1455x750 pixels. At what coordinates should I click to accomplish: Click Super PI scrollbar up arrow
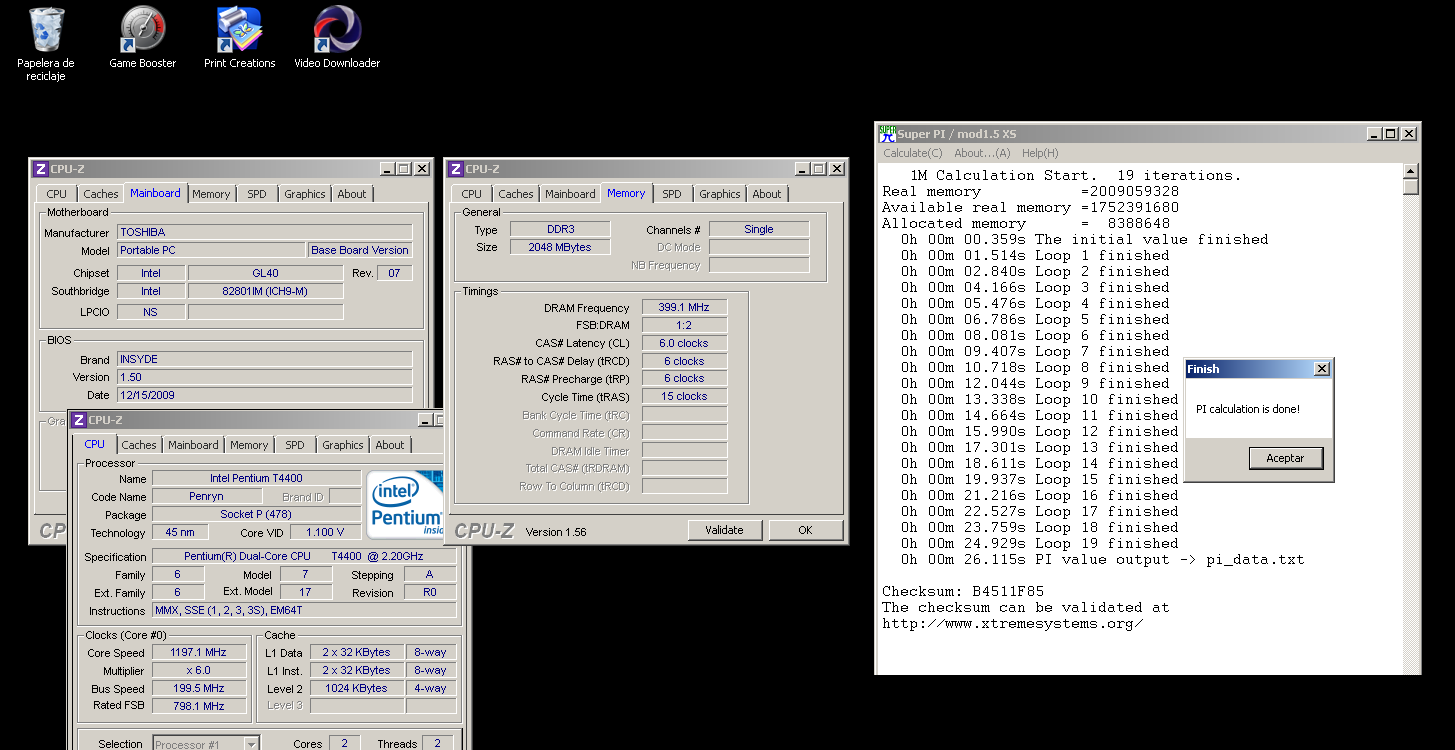pyautogui.click(x=1410, y=171)
